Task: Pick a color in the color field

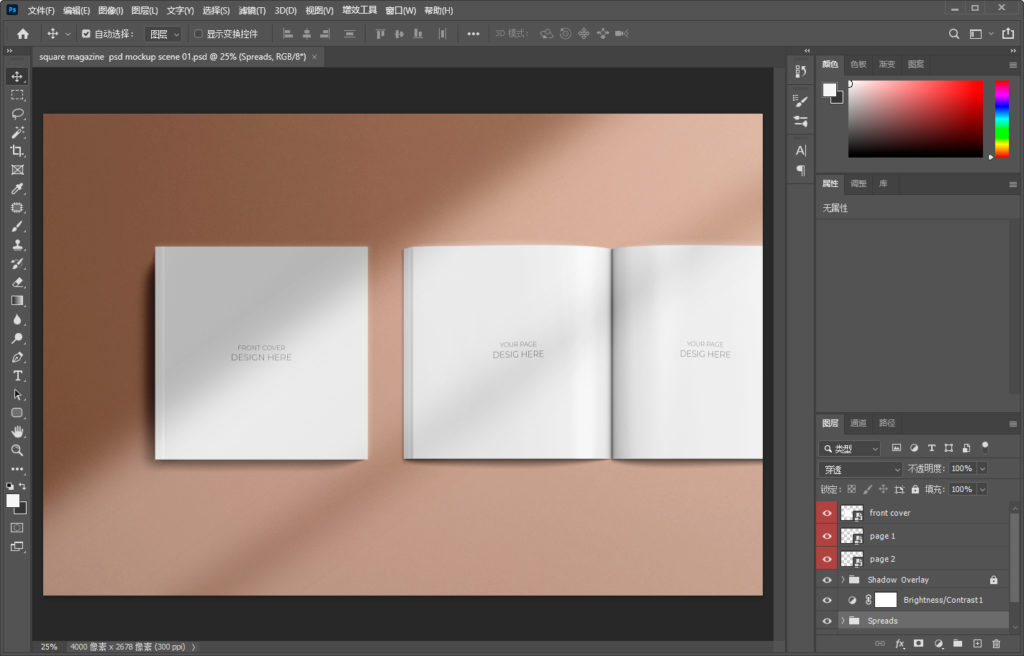Action: (x=916, y=119)
